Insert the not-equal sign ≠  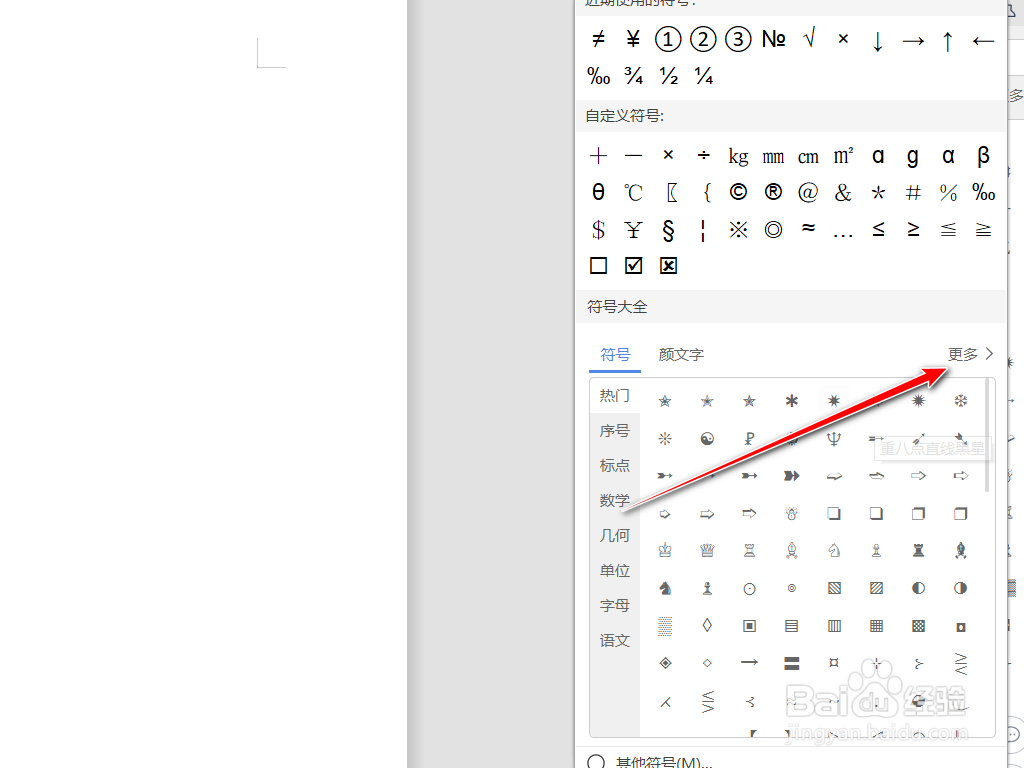pos(598,40)
